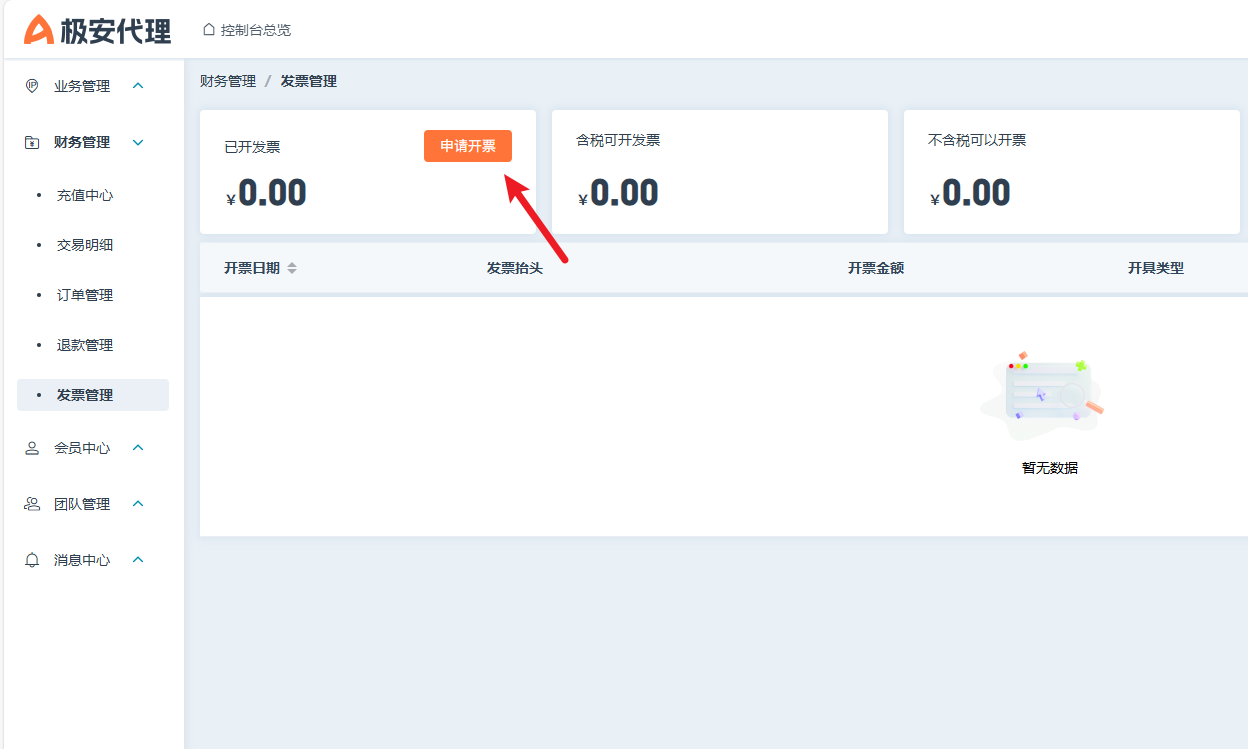
Task: Go to 订单管理 page
Action: (x=85, y=295)
